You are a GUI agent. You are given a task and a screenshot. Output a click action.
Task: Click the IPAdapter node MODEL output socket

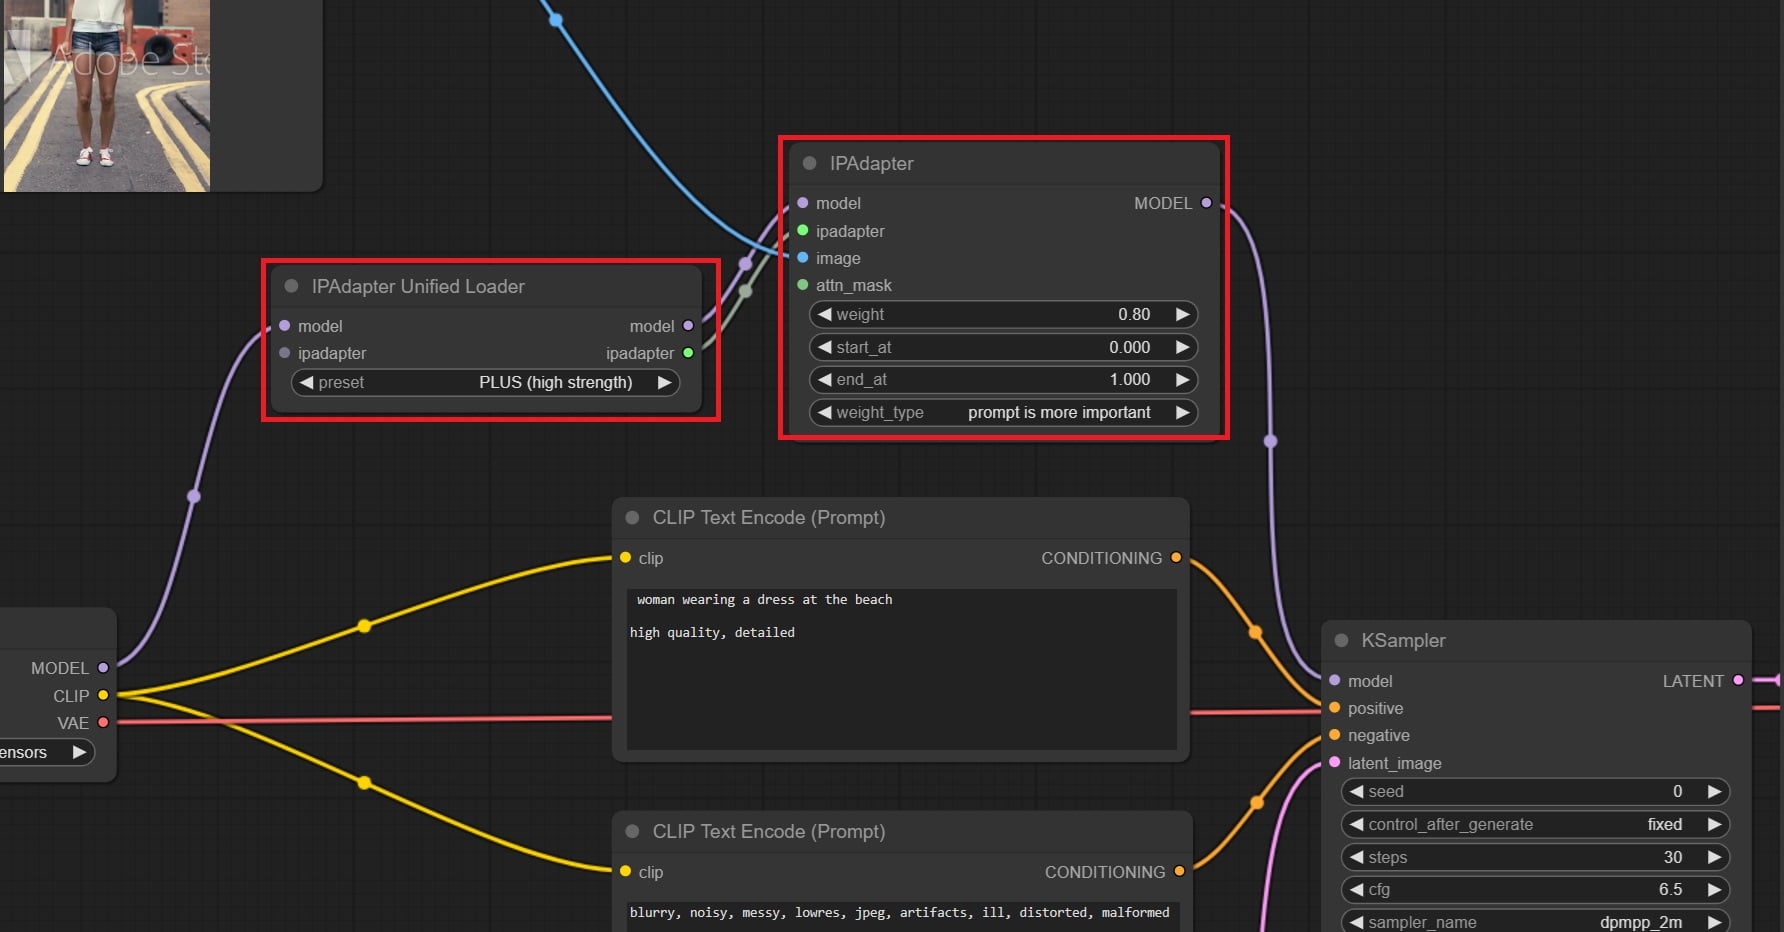coord(1206,203)
